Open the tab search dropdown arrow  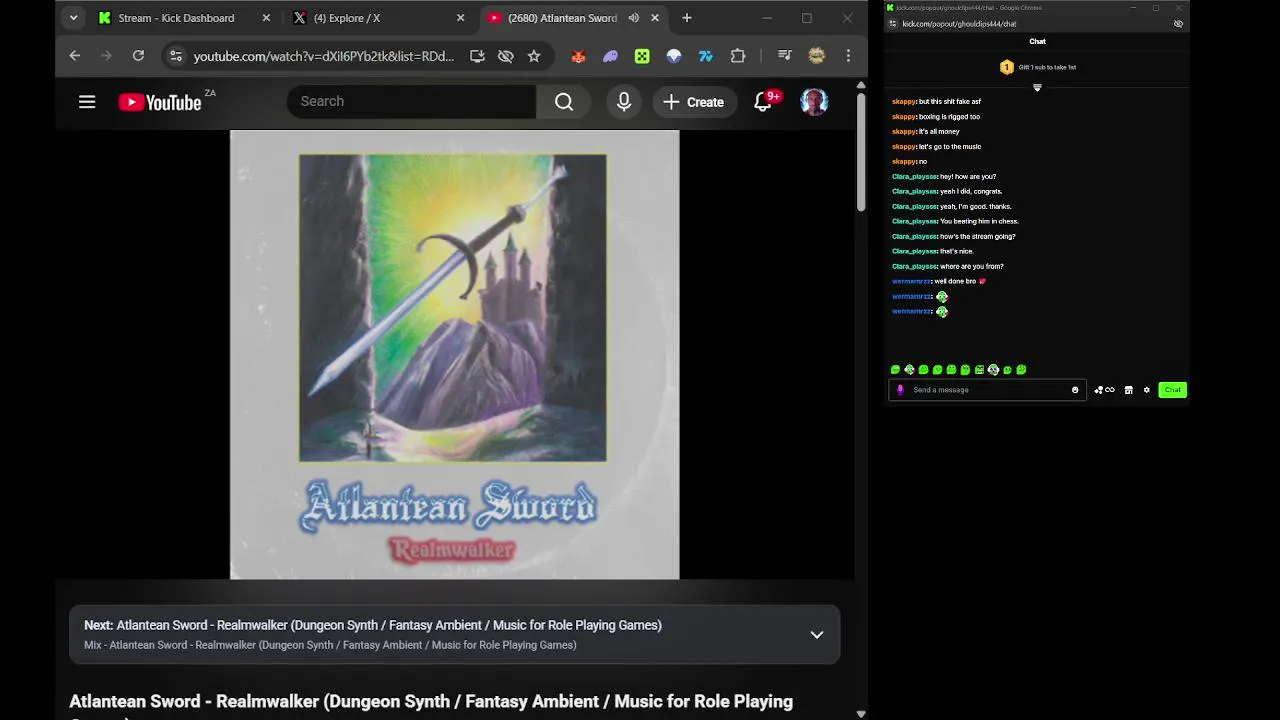click(x=73, y=18)
